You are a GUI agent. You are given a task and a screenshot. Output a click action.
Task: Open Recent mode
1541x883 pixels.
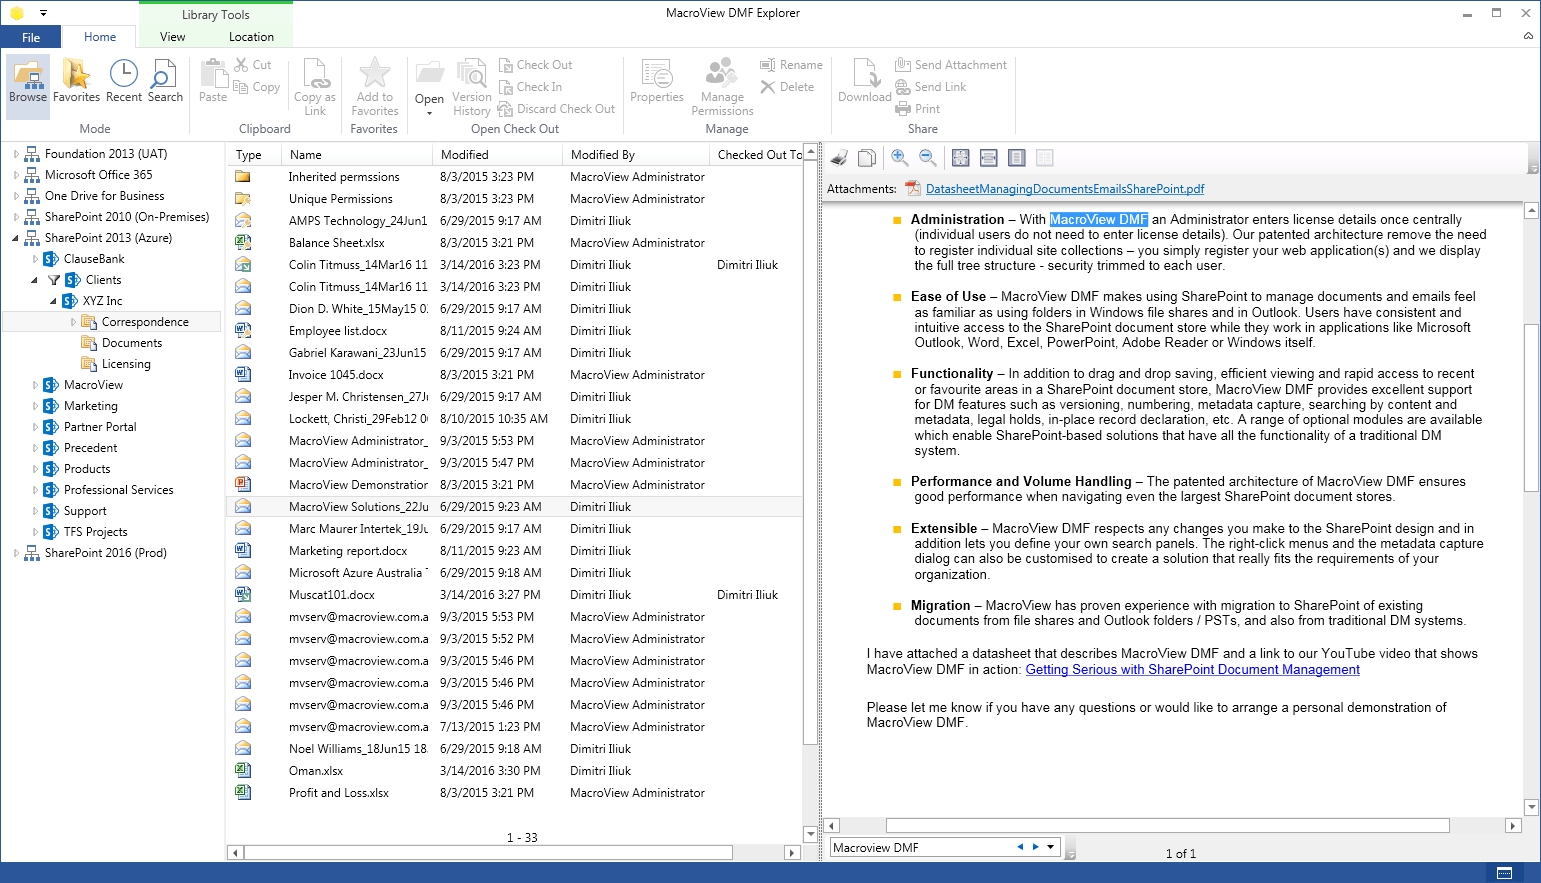(x=124, y=82)
